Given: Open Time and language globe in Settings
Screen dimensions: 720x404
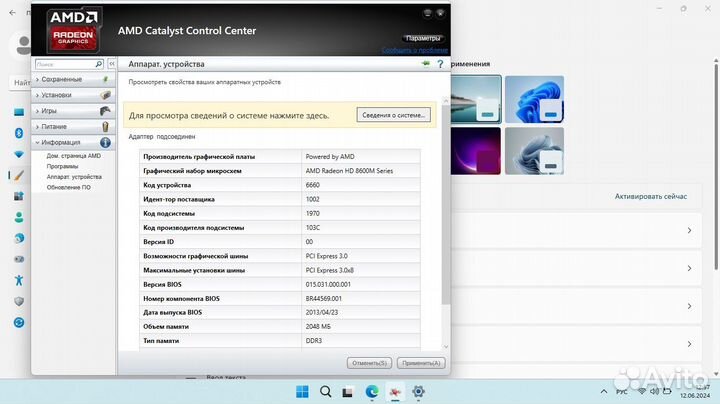Looking at the screenshot, I should (x=19, y=238).
